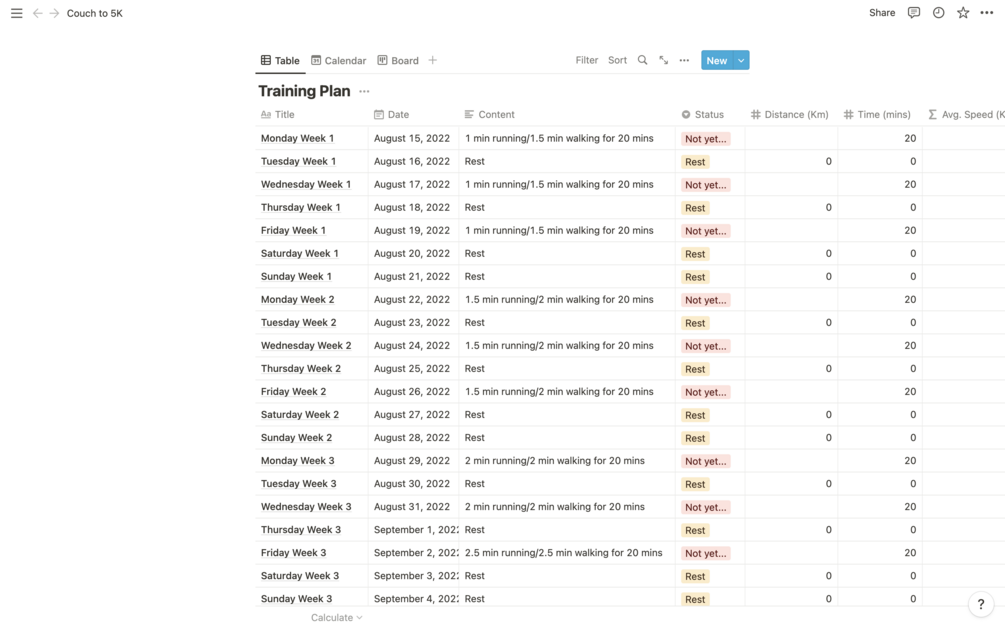Viewport: 1005px width, 628px height.
Task: Add a new view with plus icon
Action: pos(433,60)
